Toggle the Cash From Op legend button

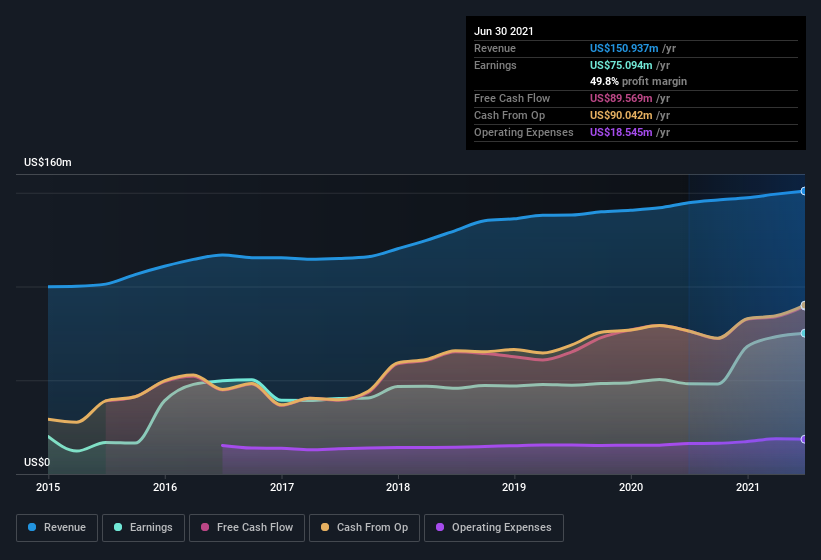(x=364, y=528)
